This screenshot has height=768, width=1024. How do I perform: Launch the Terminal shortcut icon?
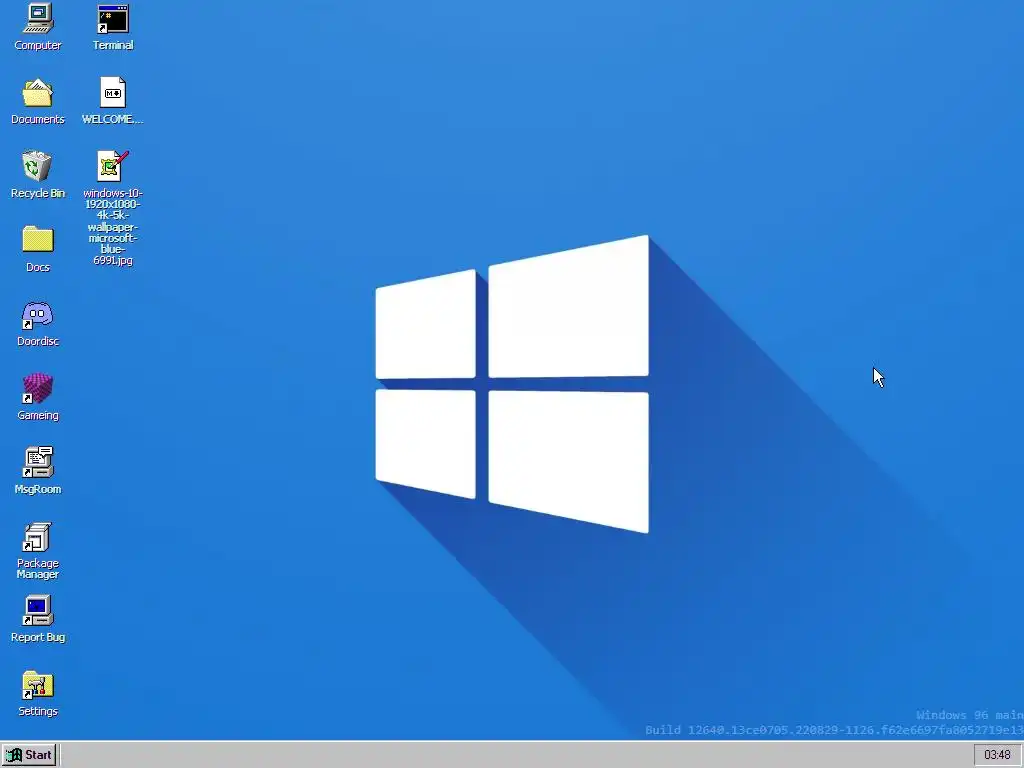[113, 18]
